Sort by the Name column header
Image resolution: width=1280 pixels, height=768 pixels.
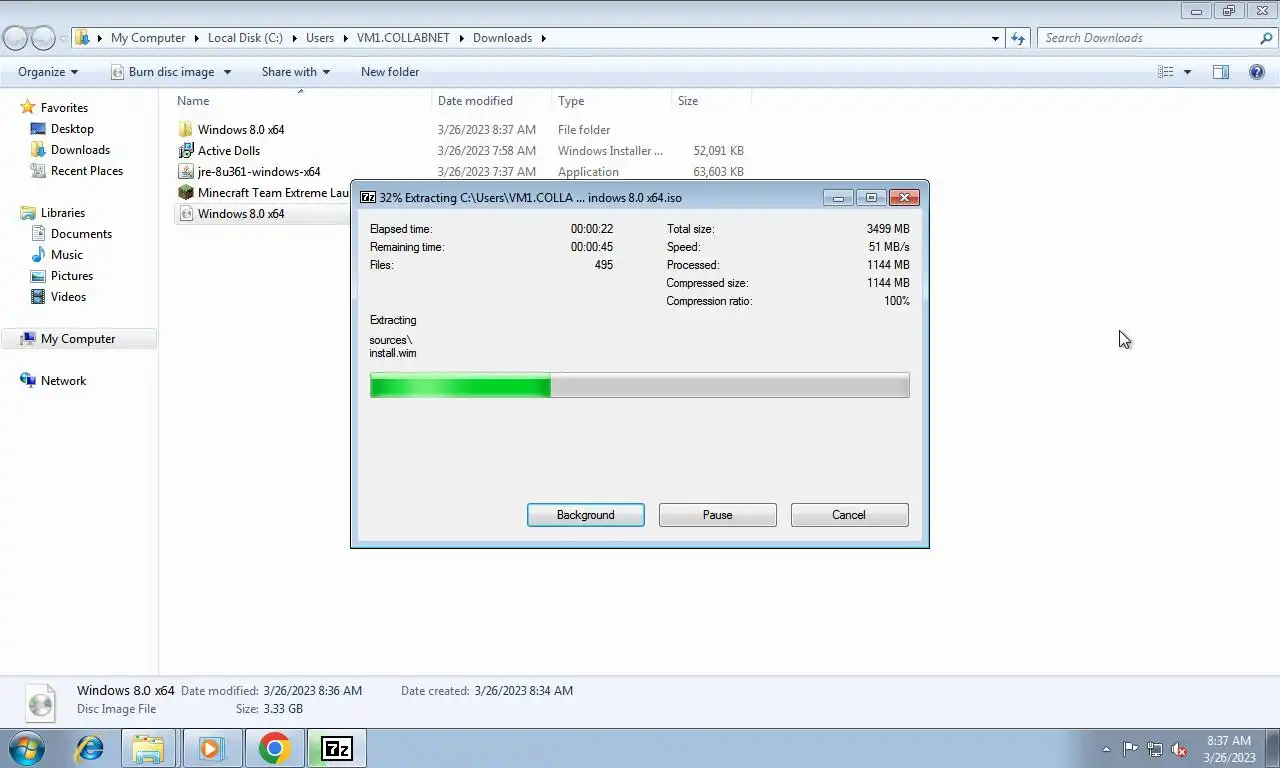coord(193,101)
